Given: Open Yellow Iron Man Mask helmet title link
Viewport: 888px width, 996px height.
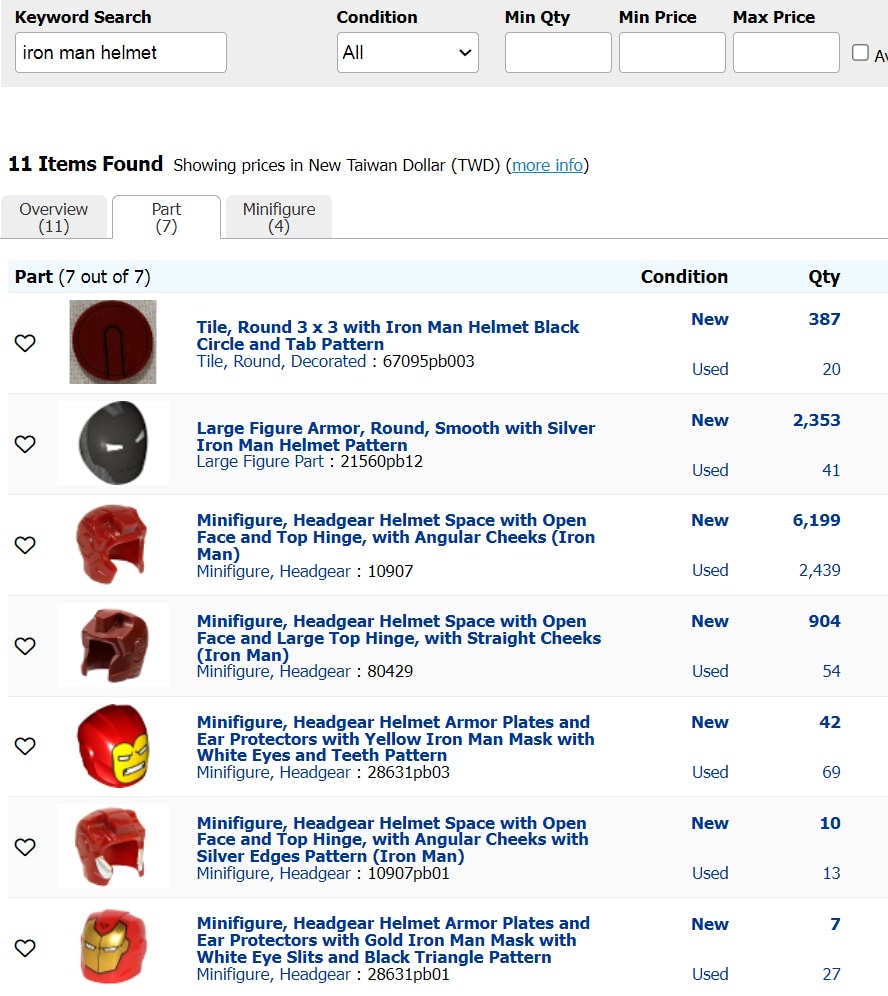Looking at the screenshot, I should 396,739.
